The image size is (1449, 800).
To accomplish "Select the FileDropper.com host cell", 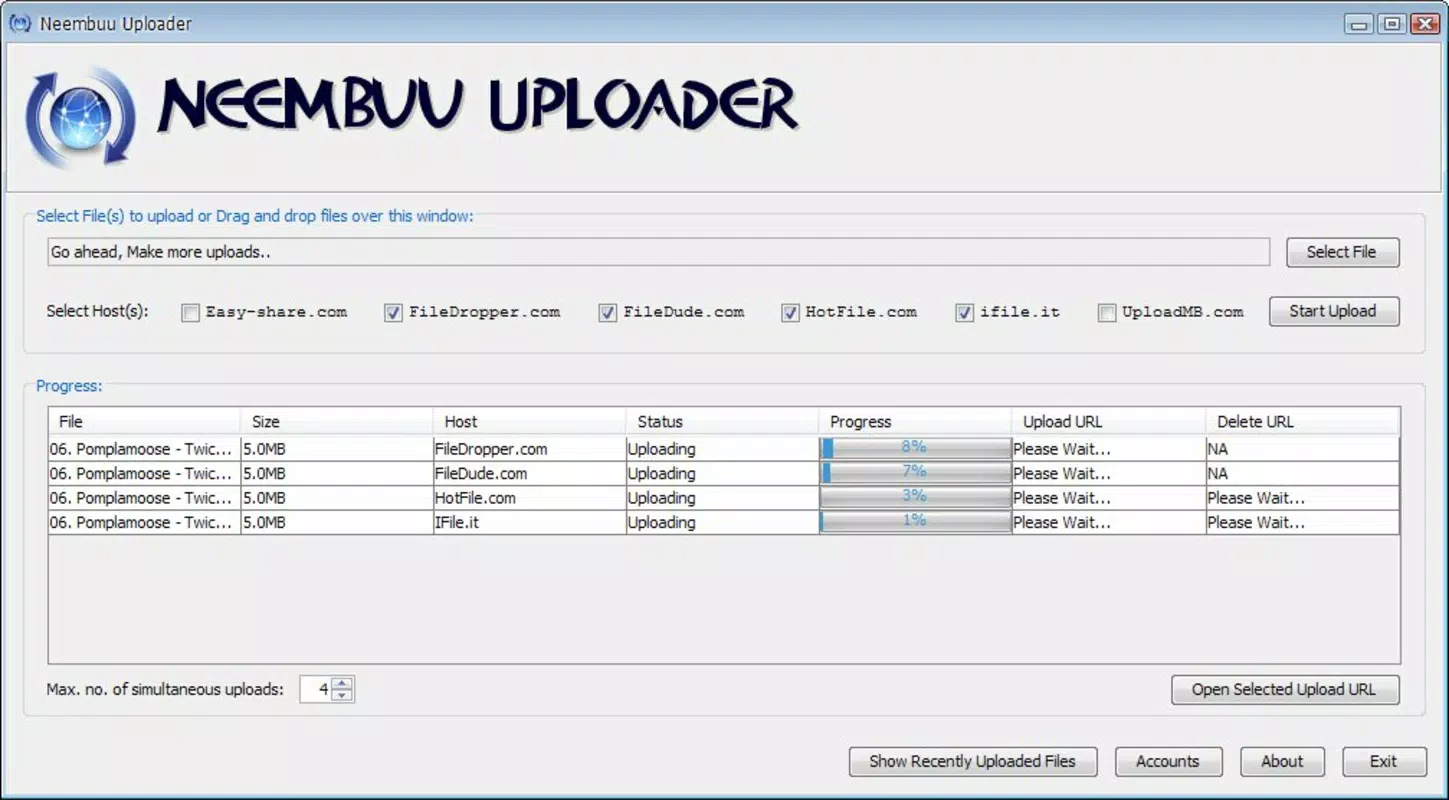I will tap(530, 449).
